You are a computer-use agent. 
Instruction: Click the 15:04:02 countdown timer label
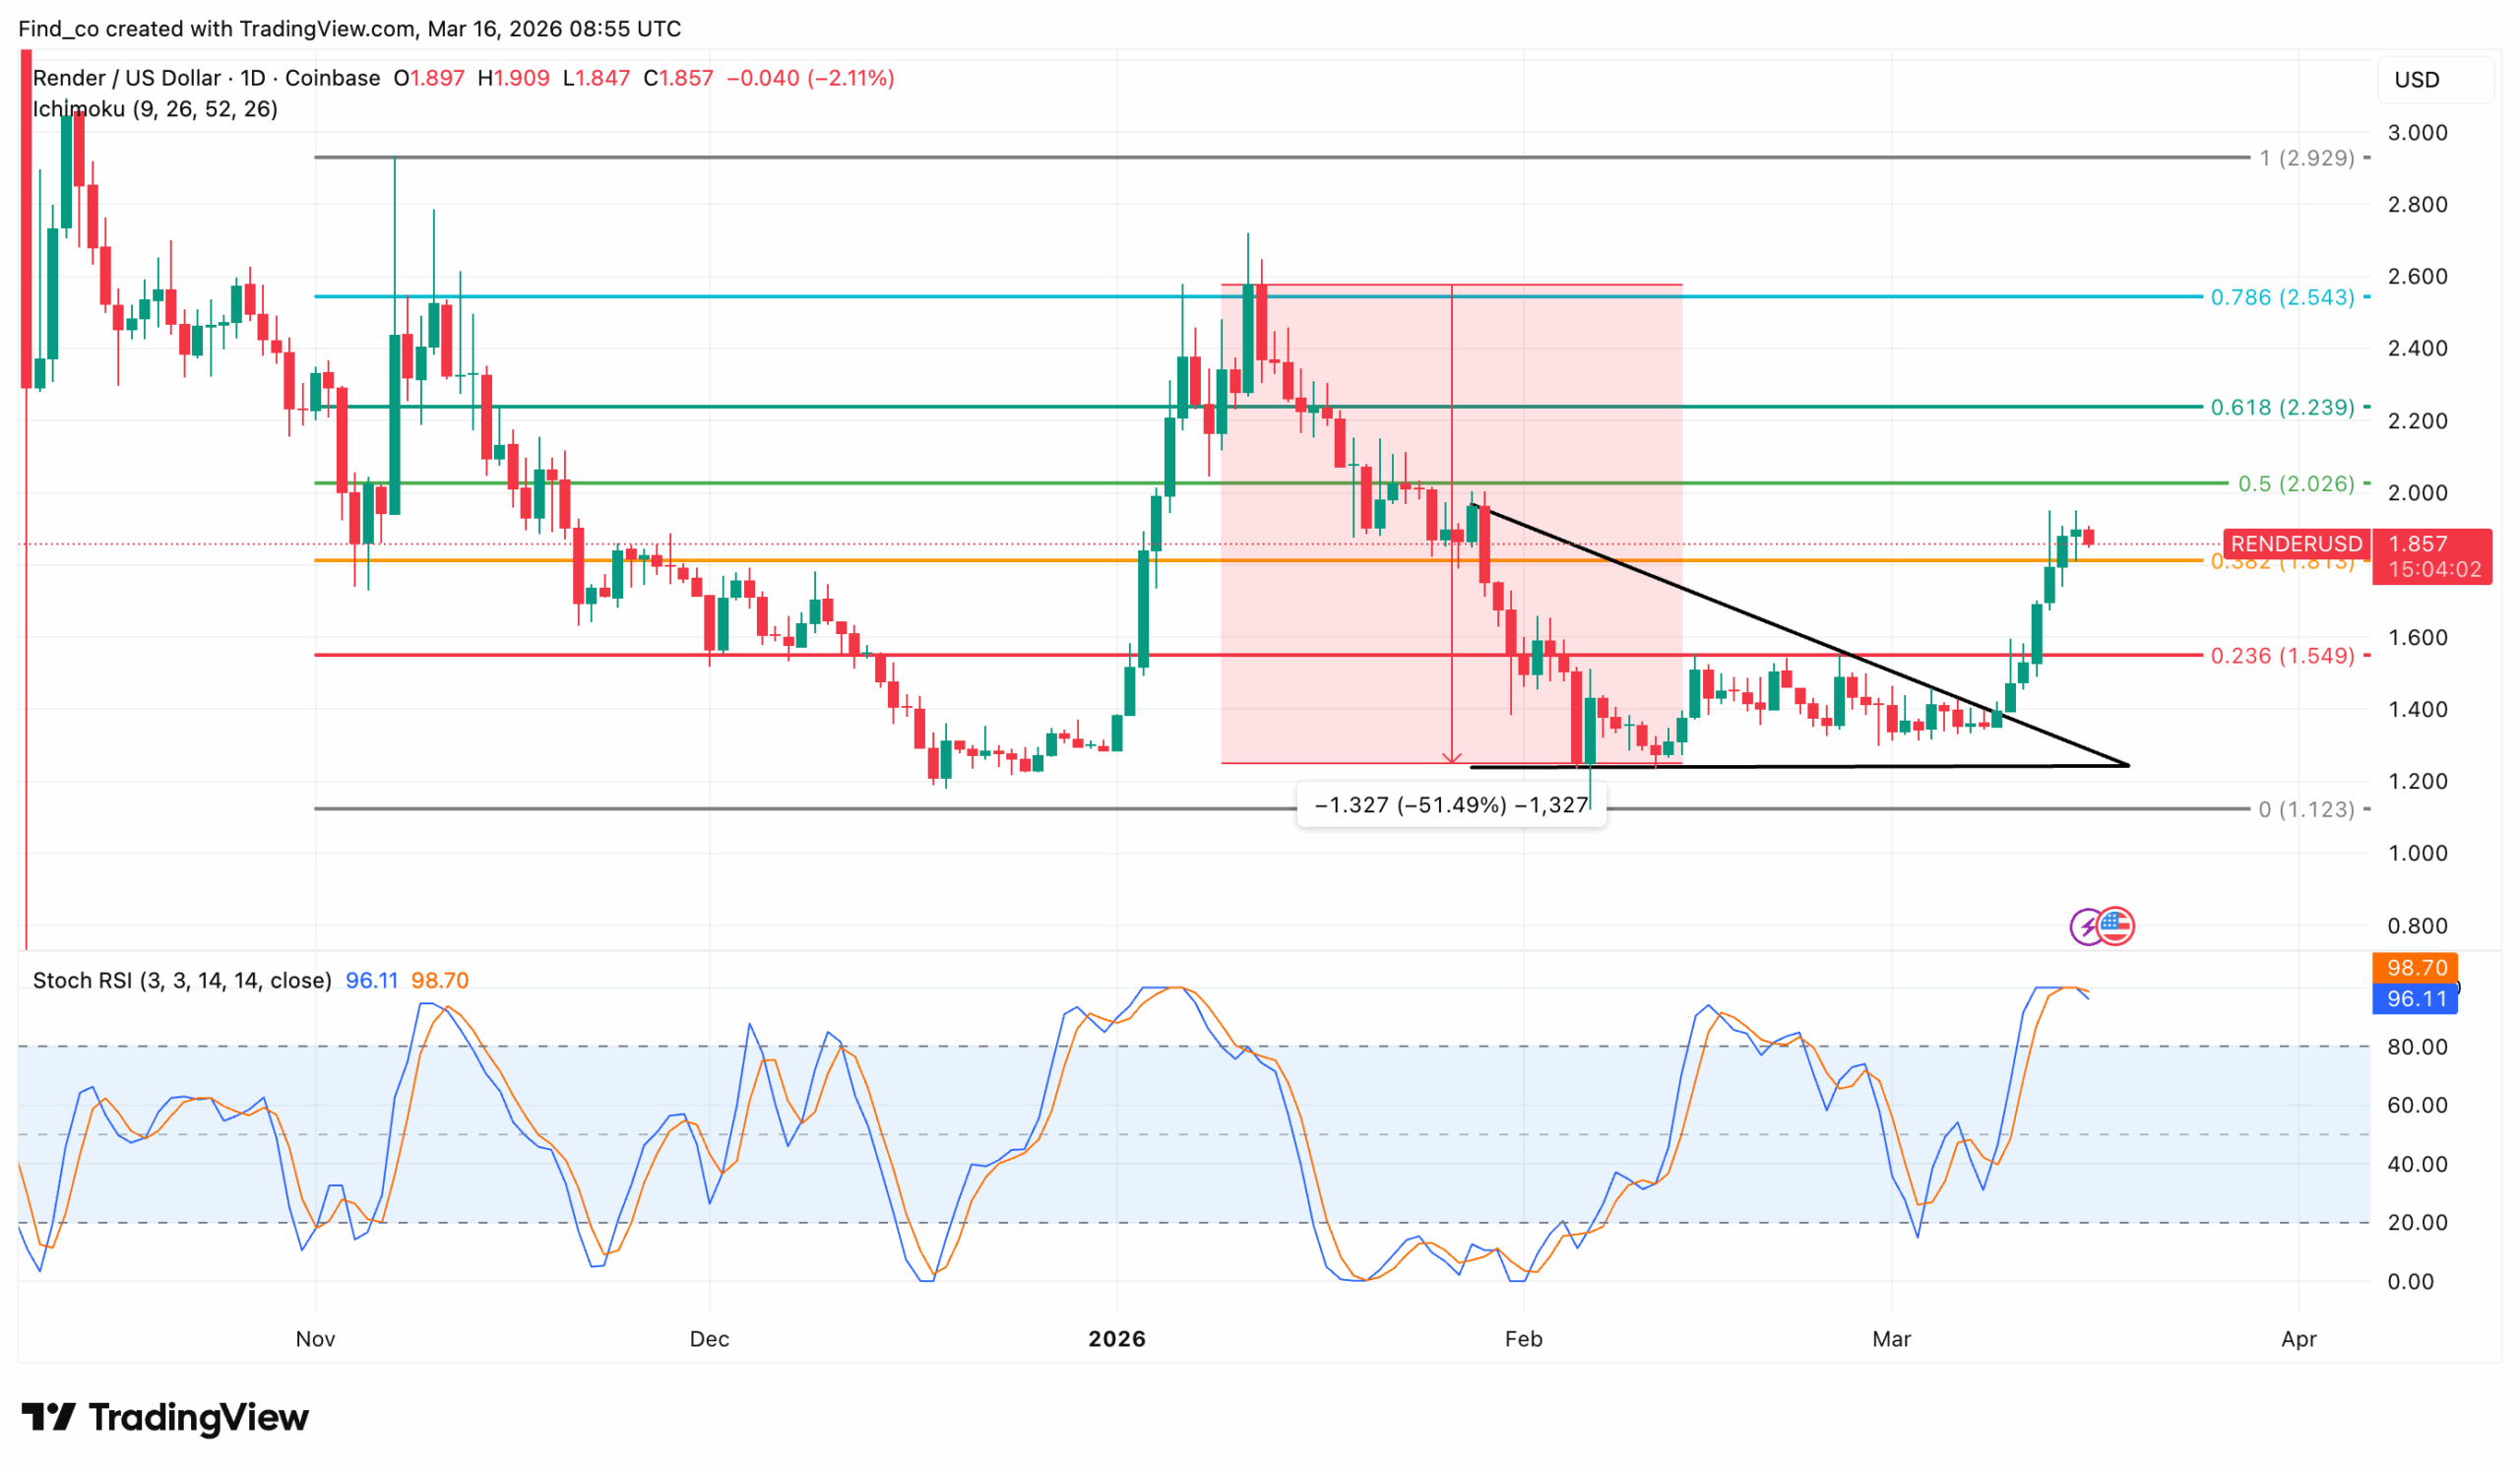coord(2434,570)
